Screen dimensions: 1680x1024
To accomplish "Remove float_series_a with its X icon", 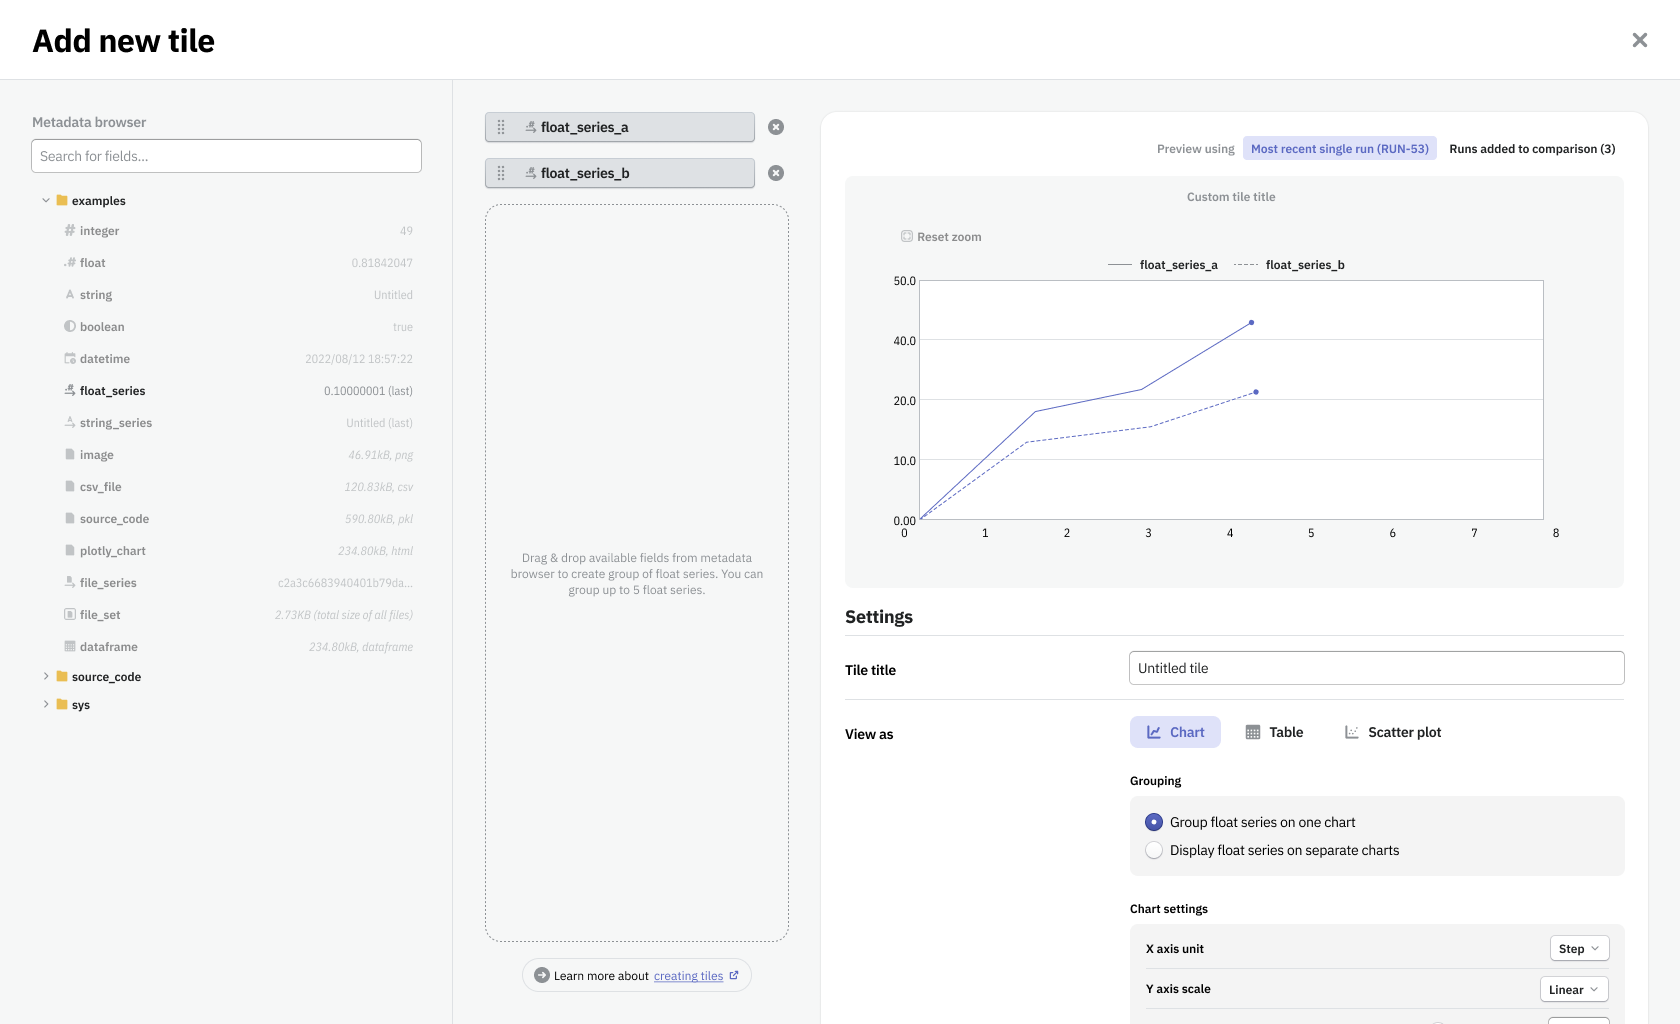I will (x=776, y=127).
